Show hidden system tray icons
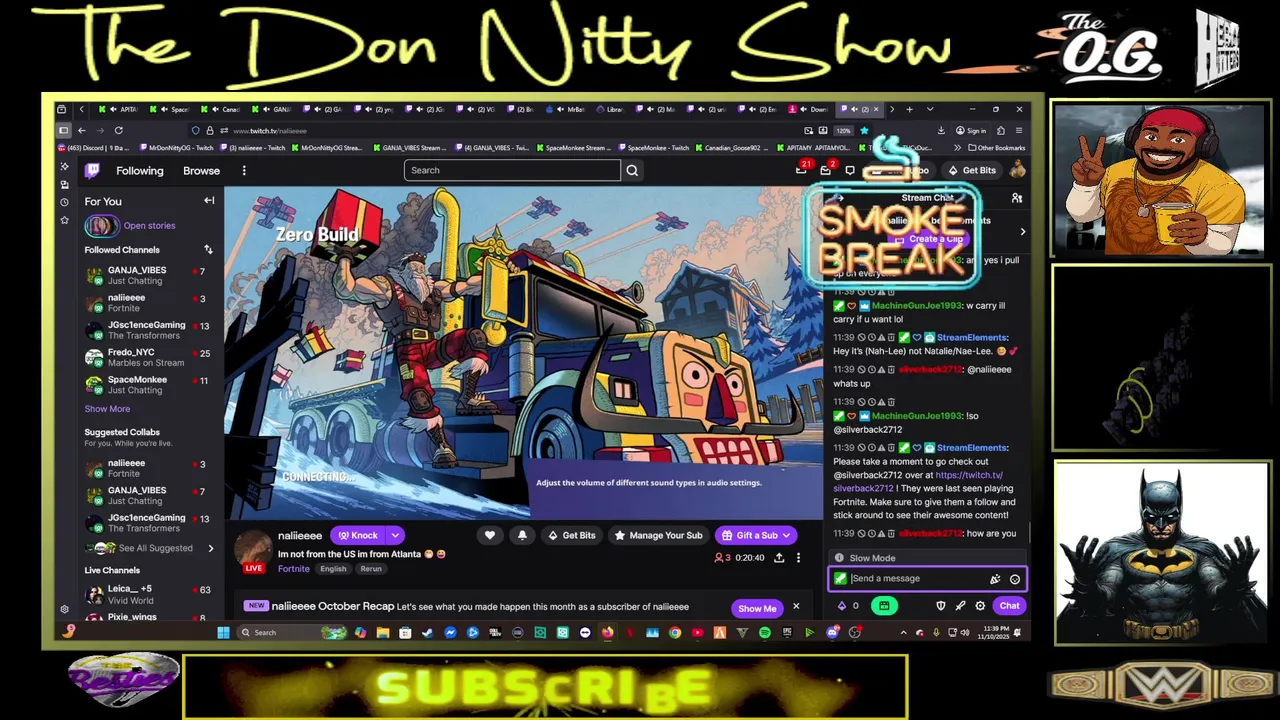 (x=903, y=633)
